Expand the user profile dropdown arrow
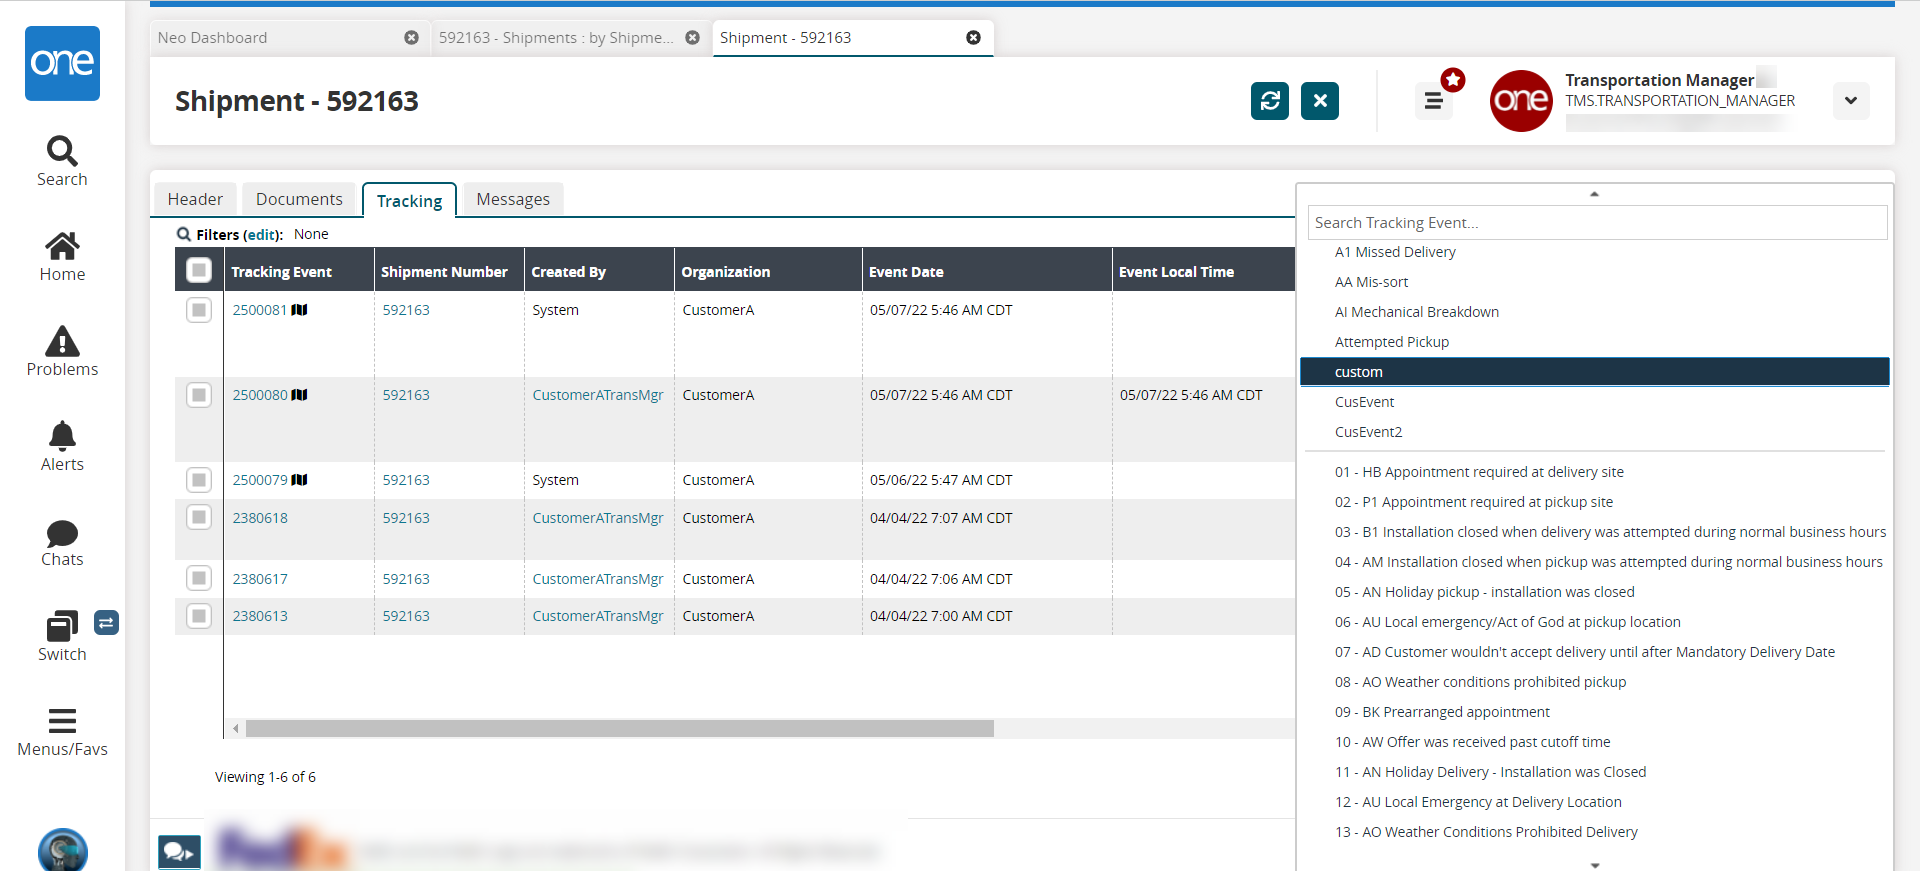1920x871 pixels. pos(1850,101)
